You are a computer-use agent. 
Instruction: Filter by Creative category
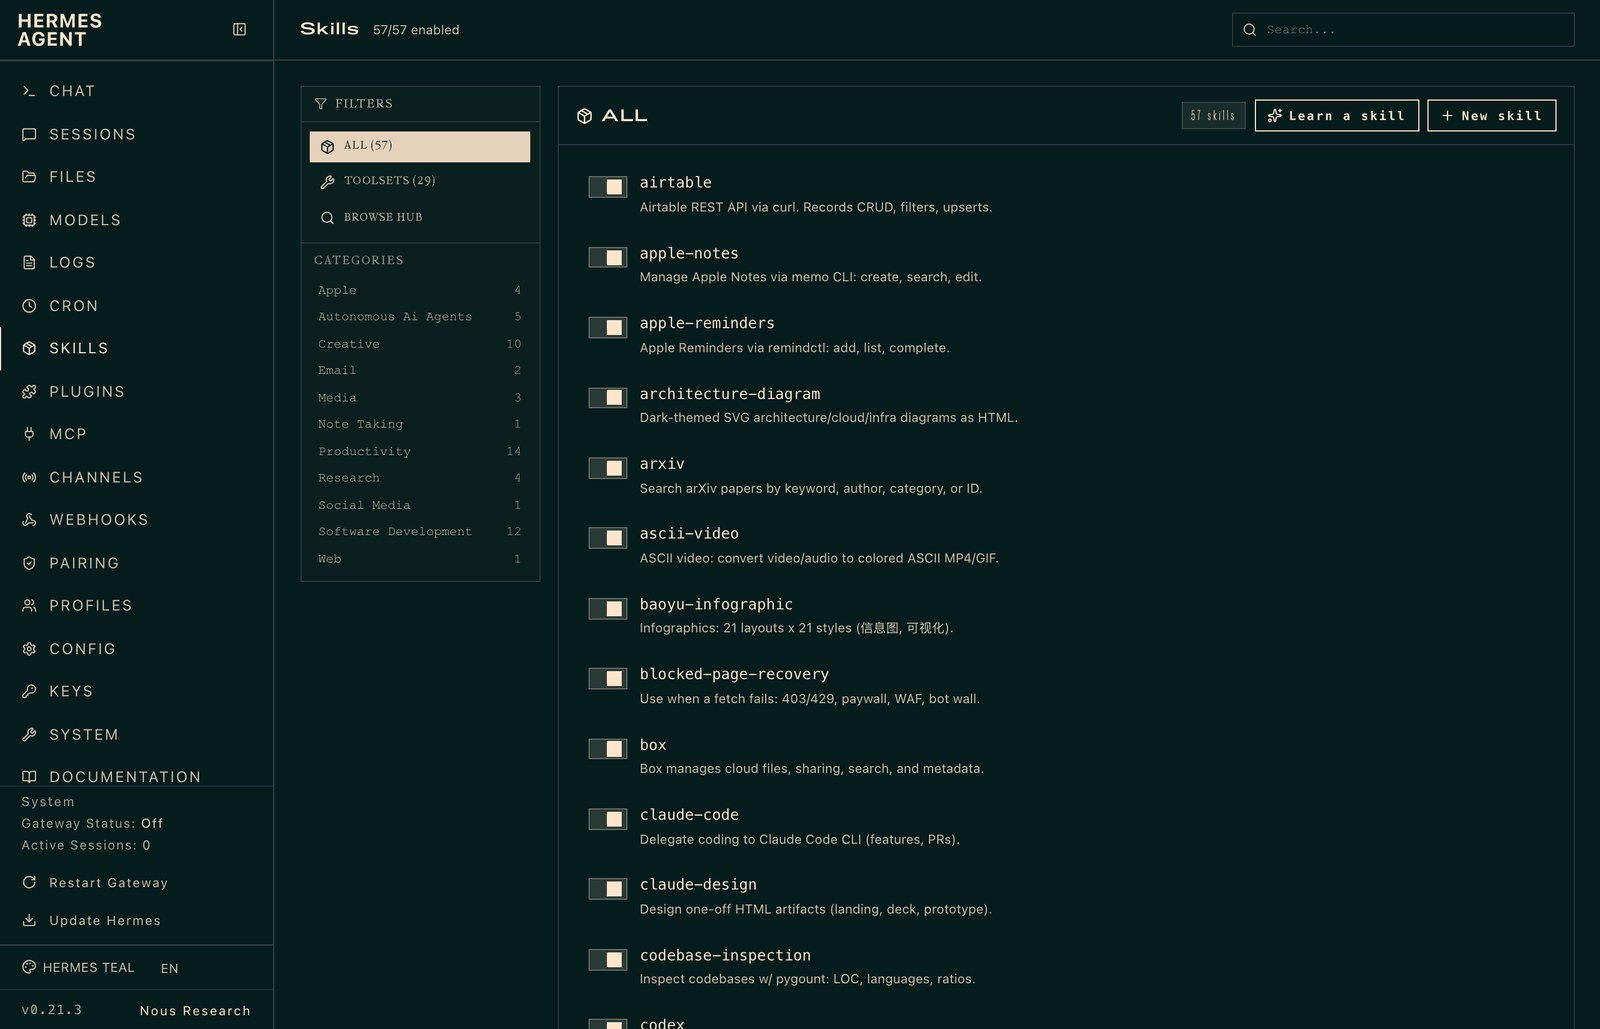click(420, 344)
